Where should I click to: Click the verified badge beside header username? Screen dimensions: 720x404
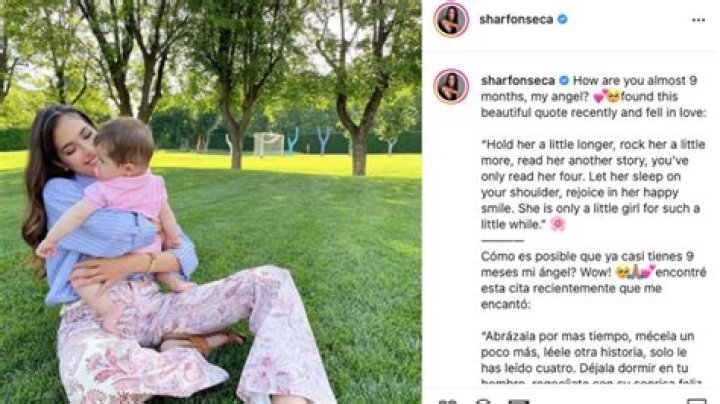coord(562,19)
